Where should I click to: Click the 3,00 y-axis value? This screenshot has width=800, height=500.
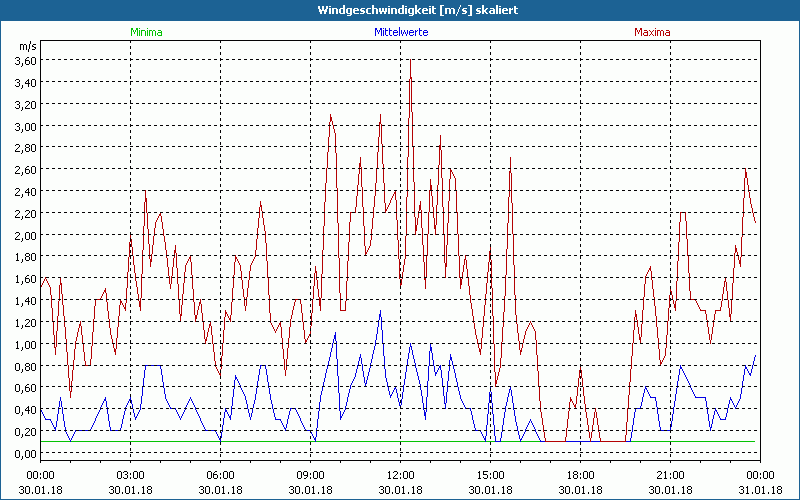click(x=25, y=127)
